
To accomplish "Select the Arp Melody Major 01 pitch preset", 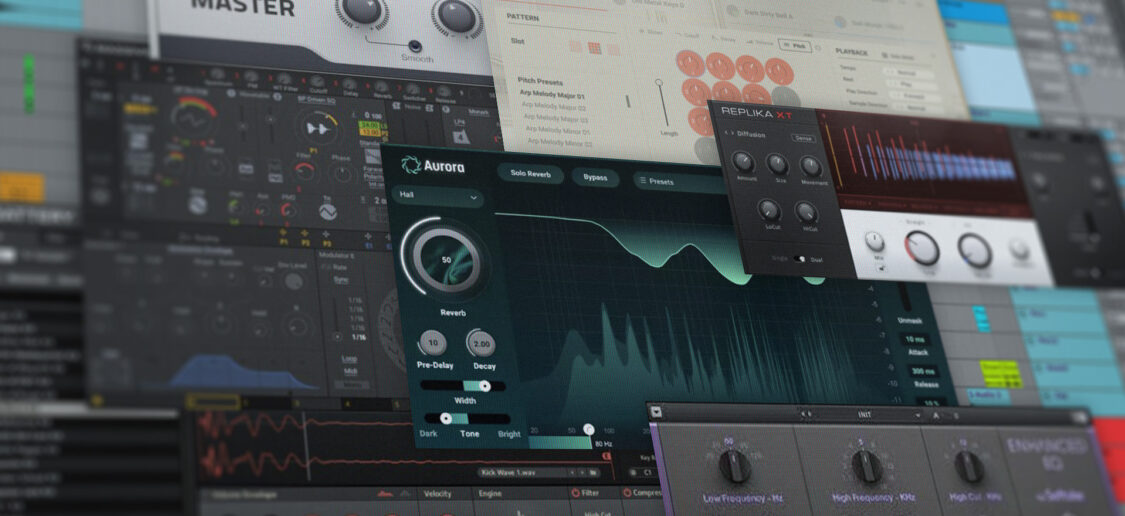I will tap(552, 95).
